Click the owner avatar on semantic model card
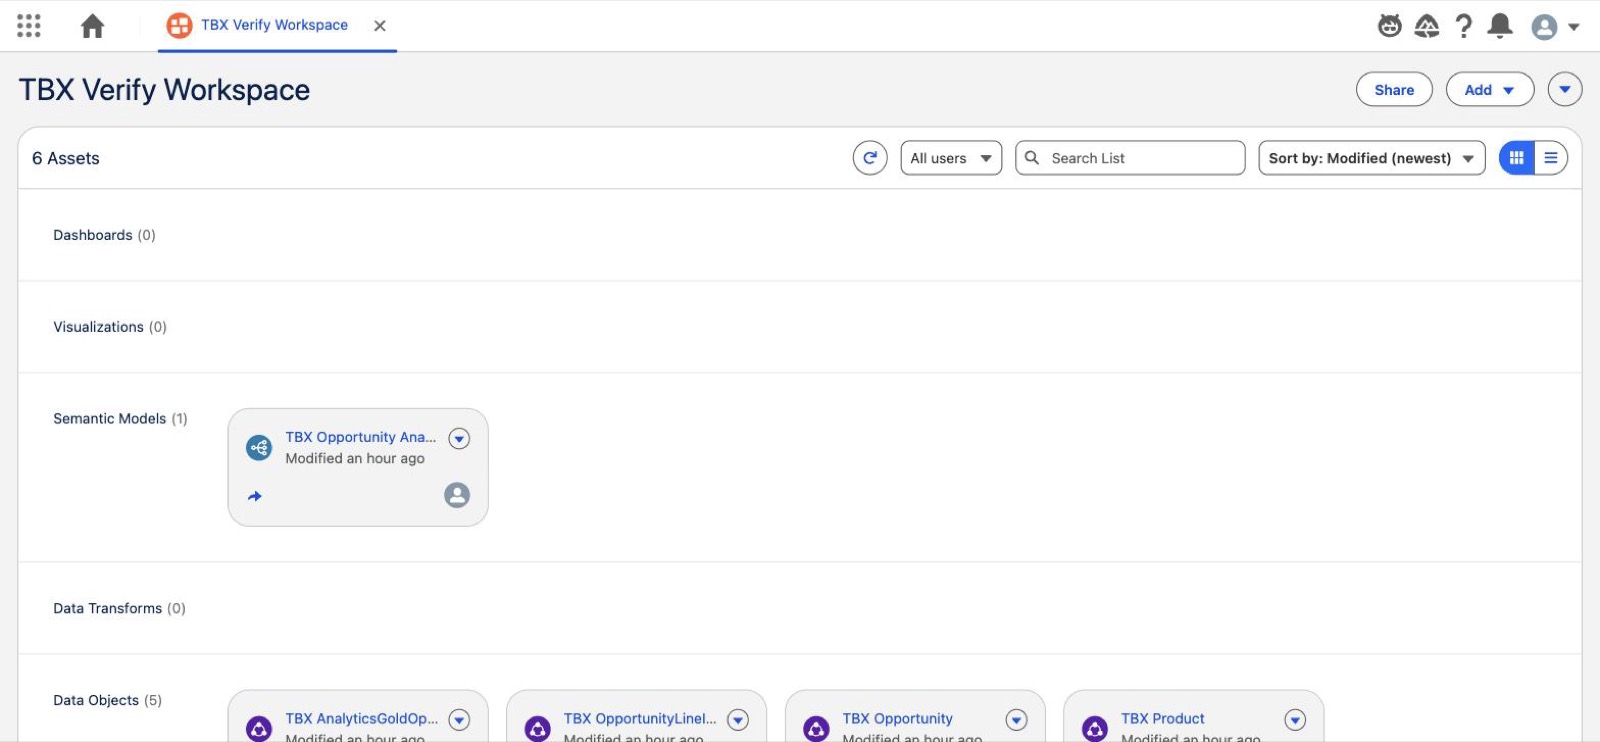1600x742 pixels. point(457,495)
